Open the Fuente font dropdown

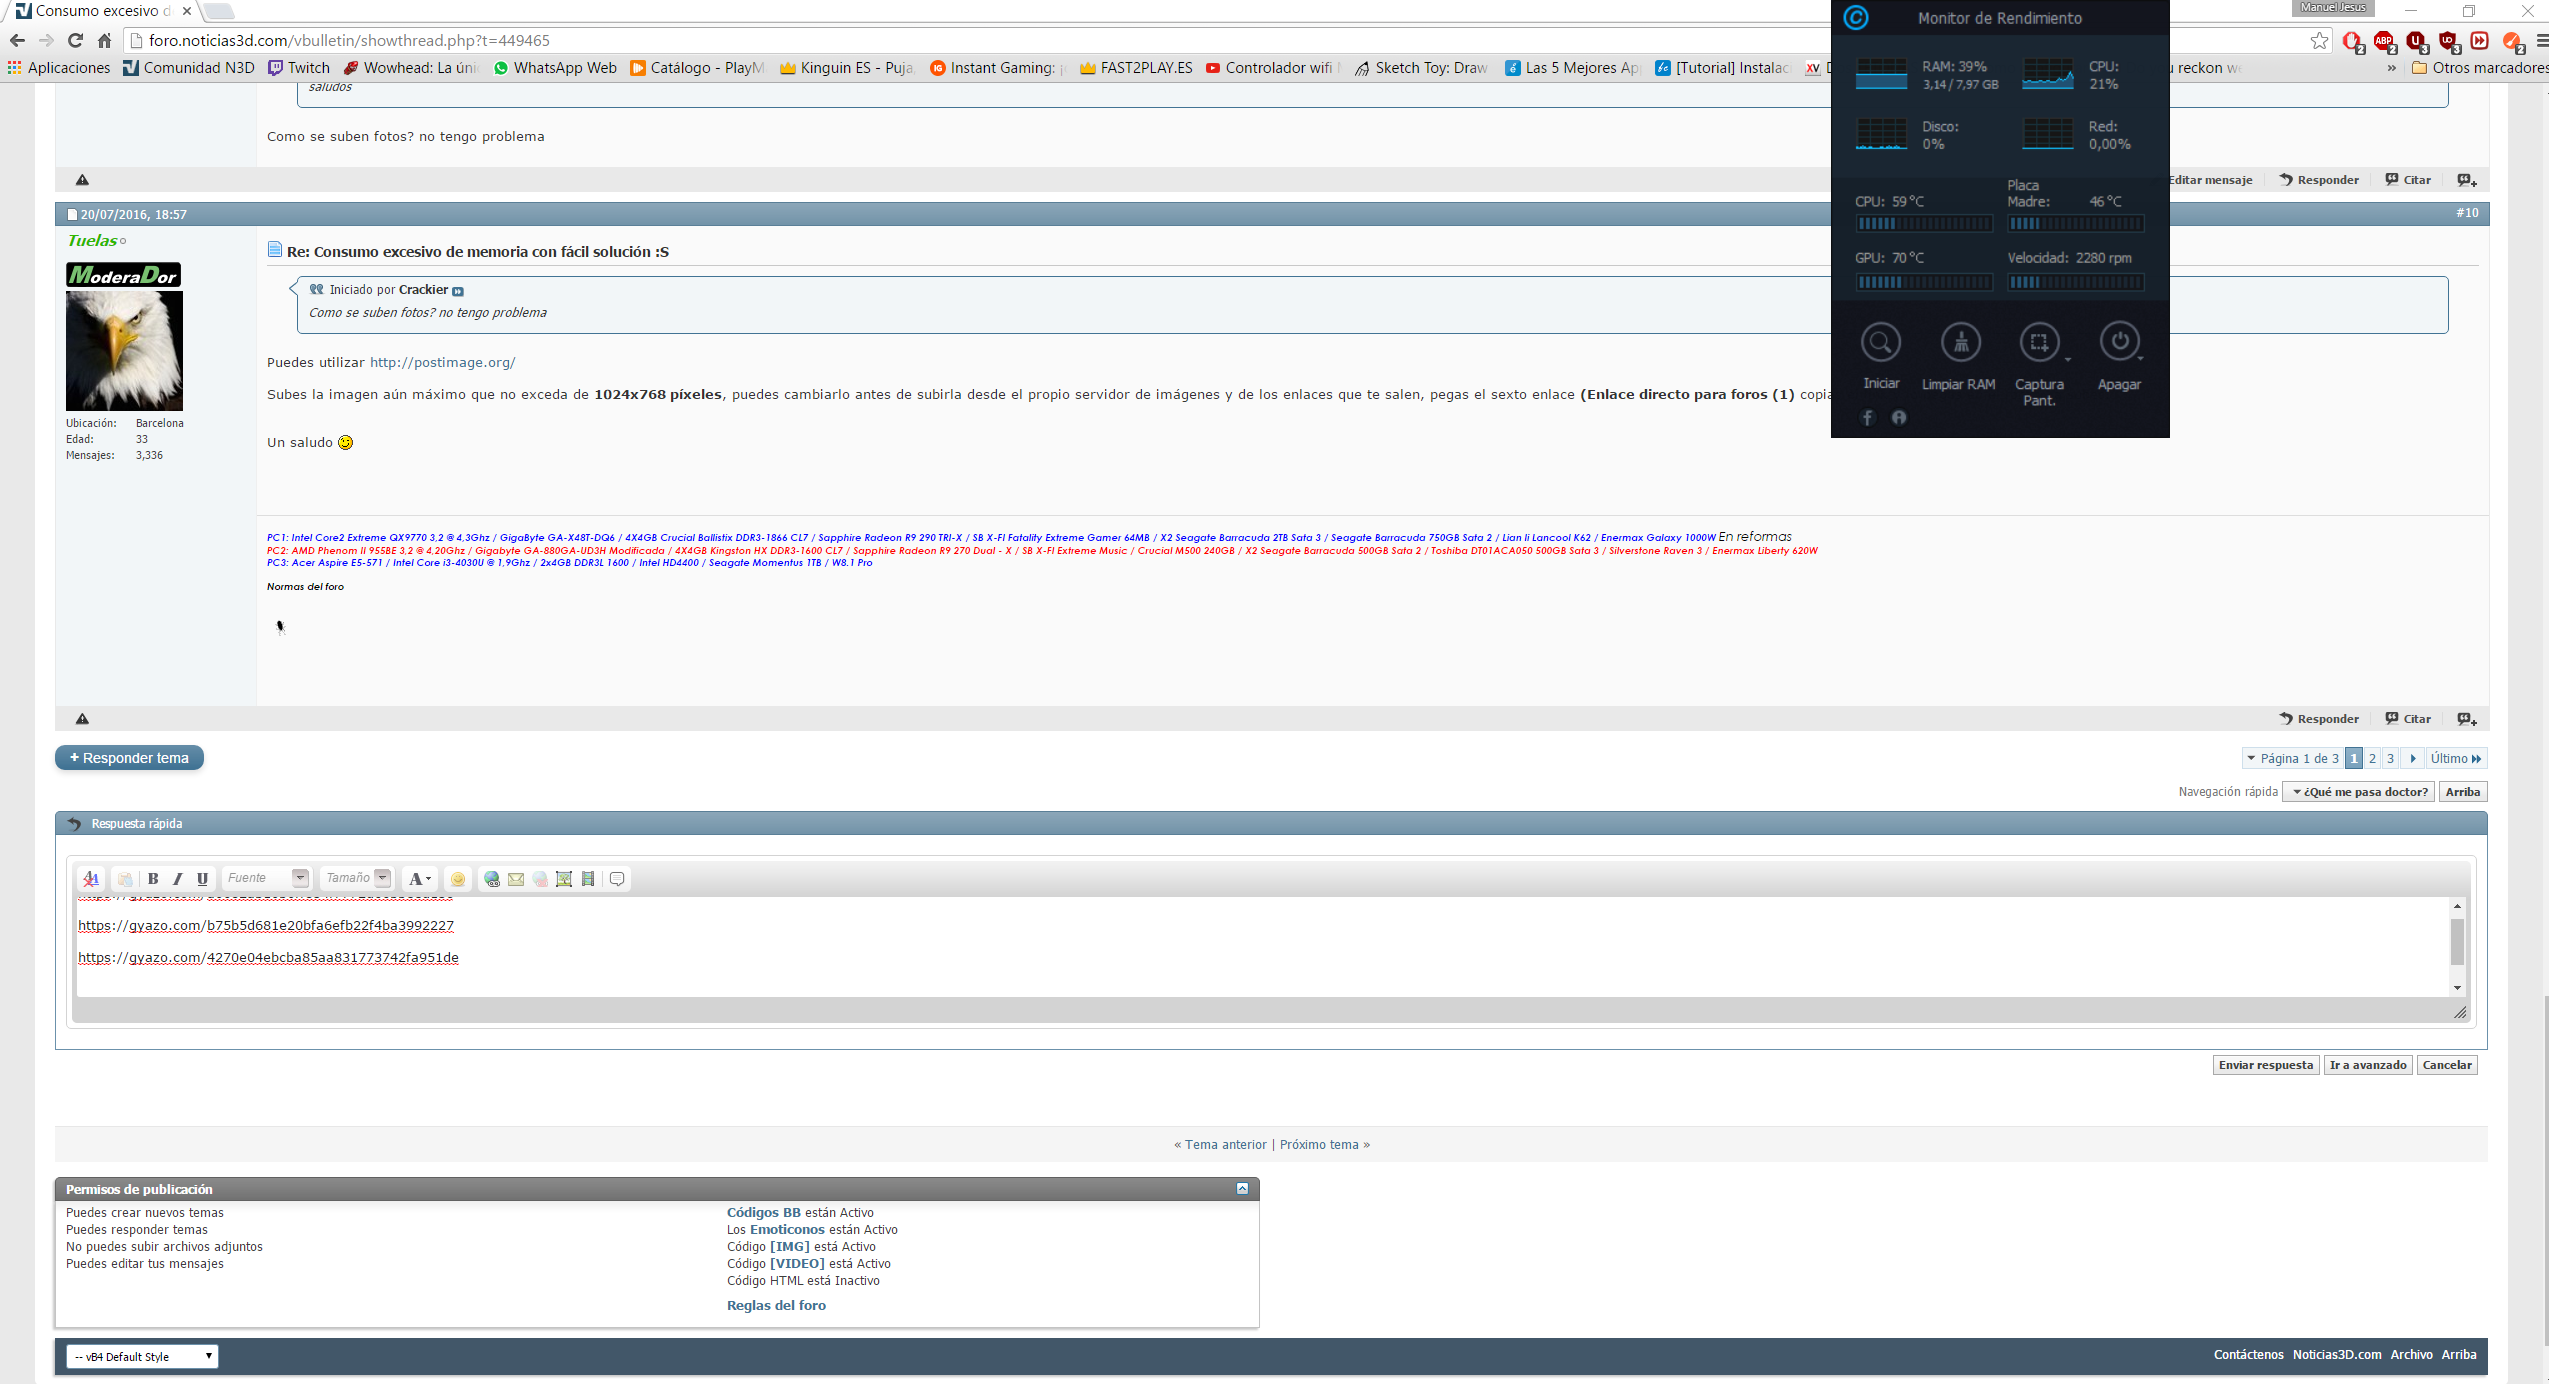266,878
